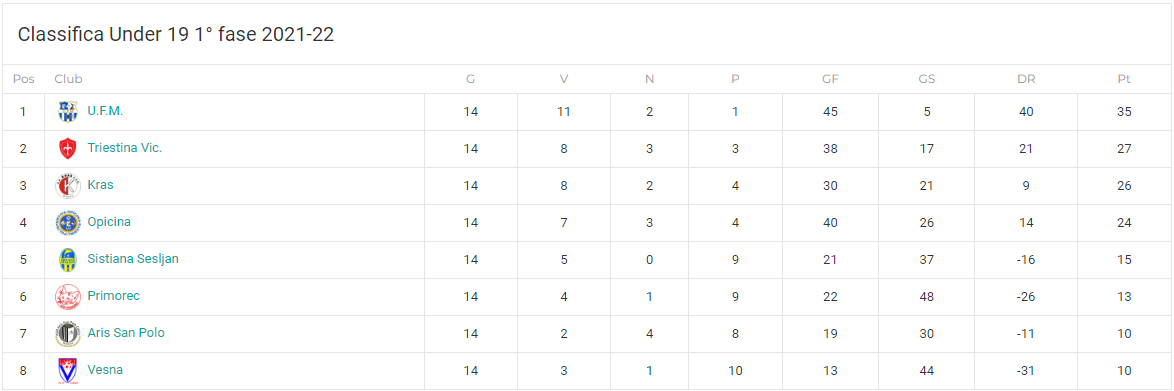Viewport: 1174px width, 391px height.
Task: Open the Triestina Vic. club page link
Action: click(124, 148)
